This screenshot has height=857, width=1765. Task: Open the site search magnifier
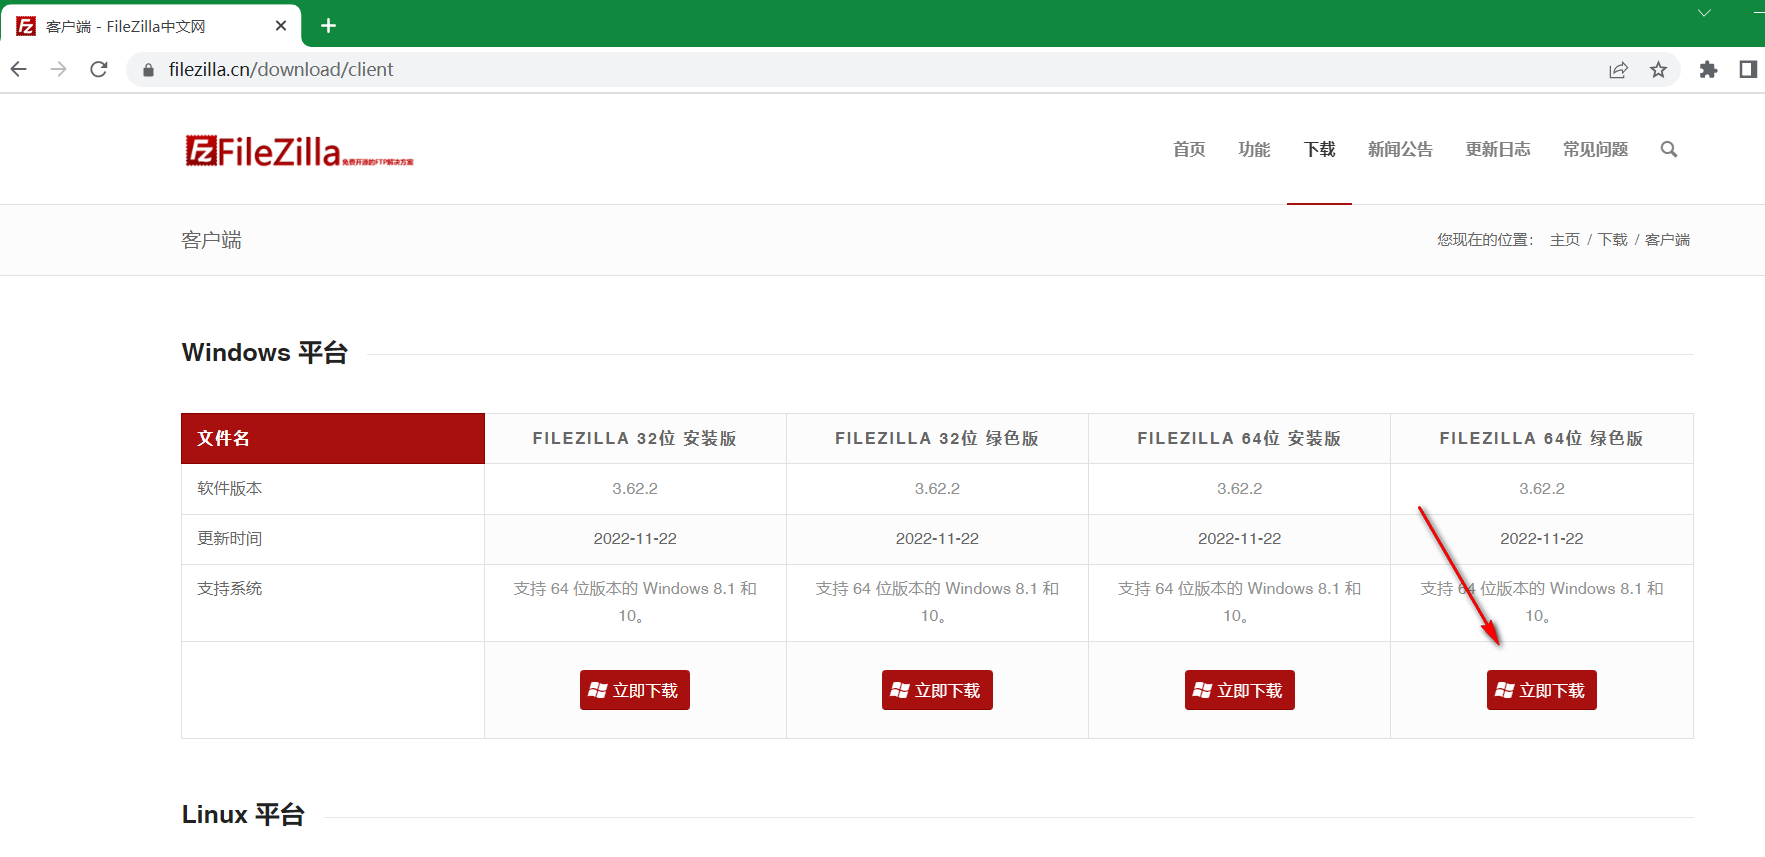pyautogui.click(x=1669, y=149)
